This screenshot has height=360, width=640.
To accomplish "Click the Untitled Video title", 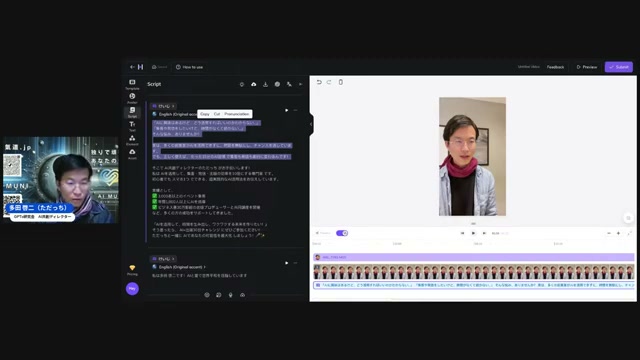I will (529, 67).
